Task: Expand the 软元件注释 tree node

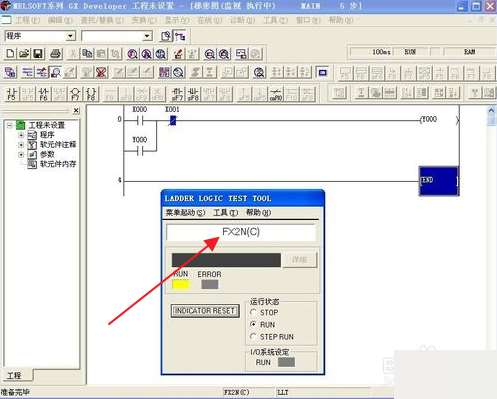Action: point(21,145)
